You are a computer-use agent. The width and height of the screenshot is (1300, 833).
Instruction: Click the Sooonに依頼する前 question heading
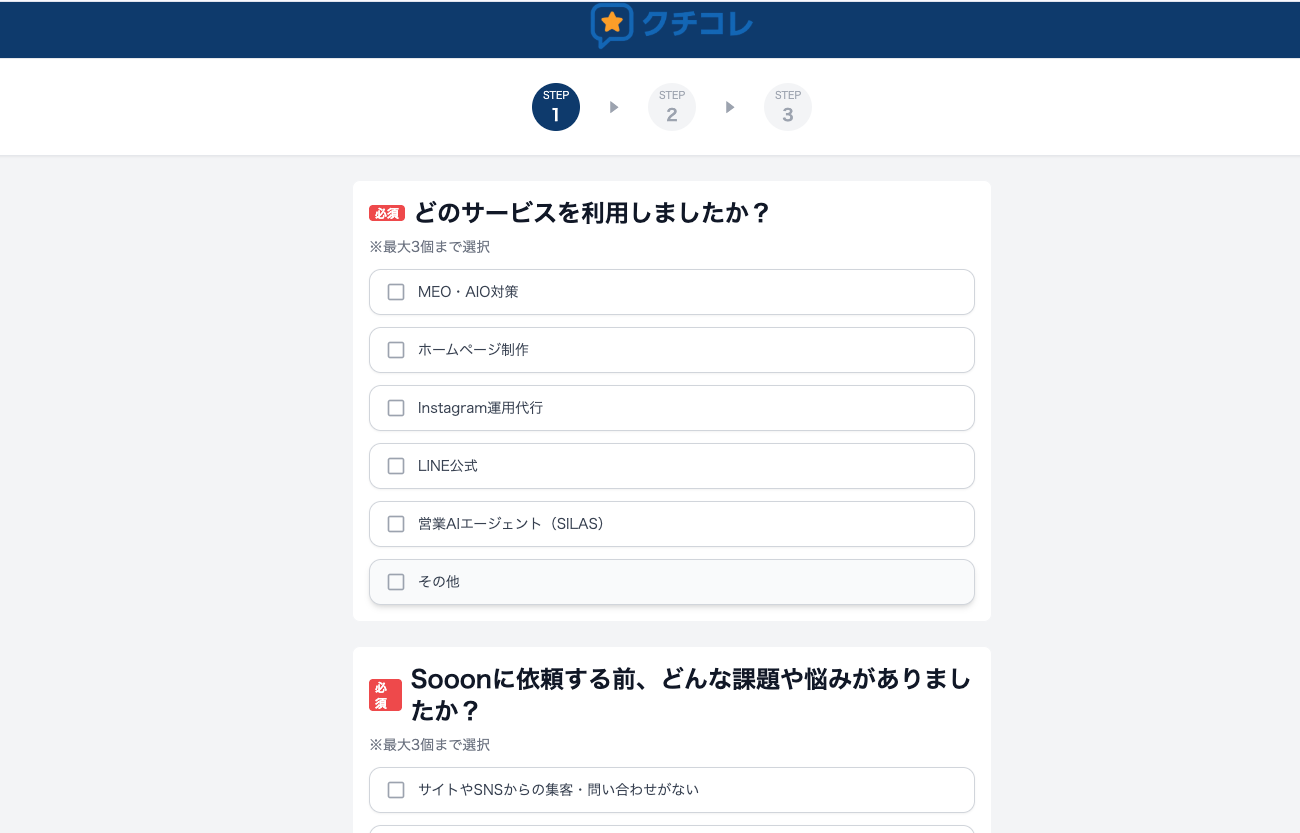click(x=691, y=695)
